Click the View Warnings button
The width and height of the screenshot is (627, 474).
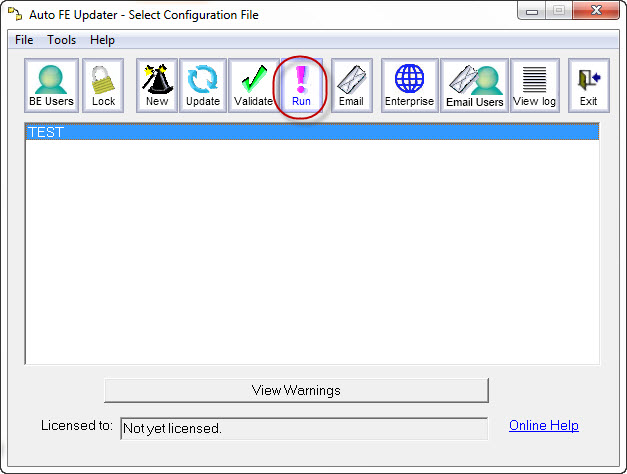tap(296, 390)
